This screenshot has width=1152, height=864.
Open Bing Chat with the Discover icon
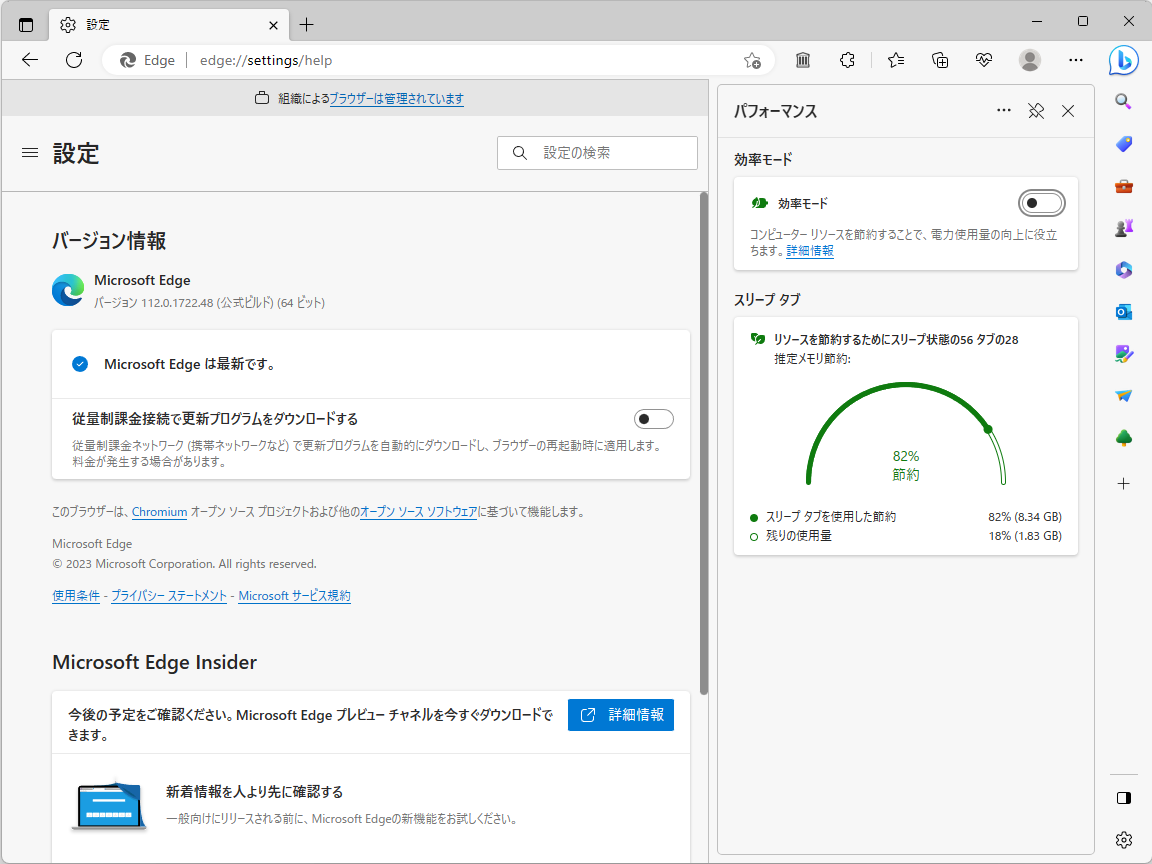[x=1123, y=60]
